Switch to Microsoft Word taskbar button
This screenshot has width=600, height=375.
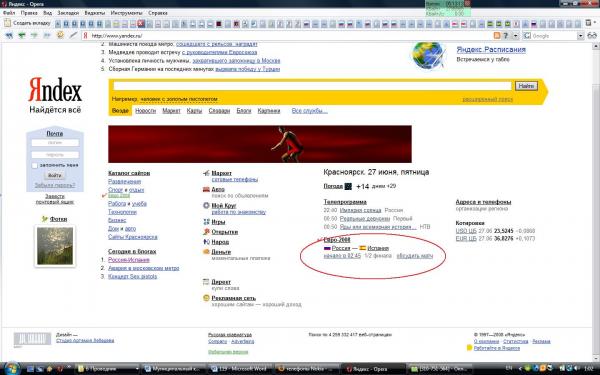coord(240,368)
